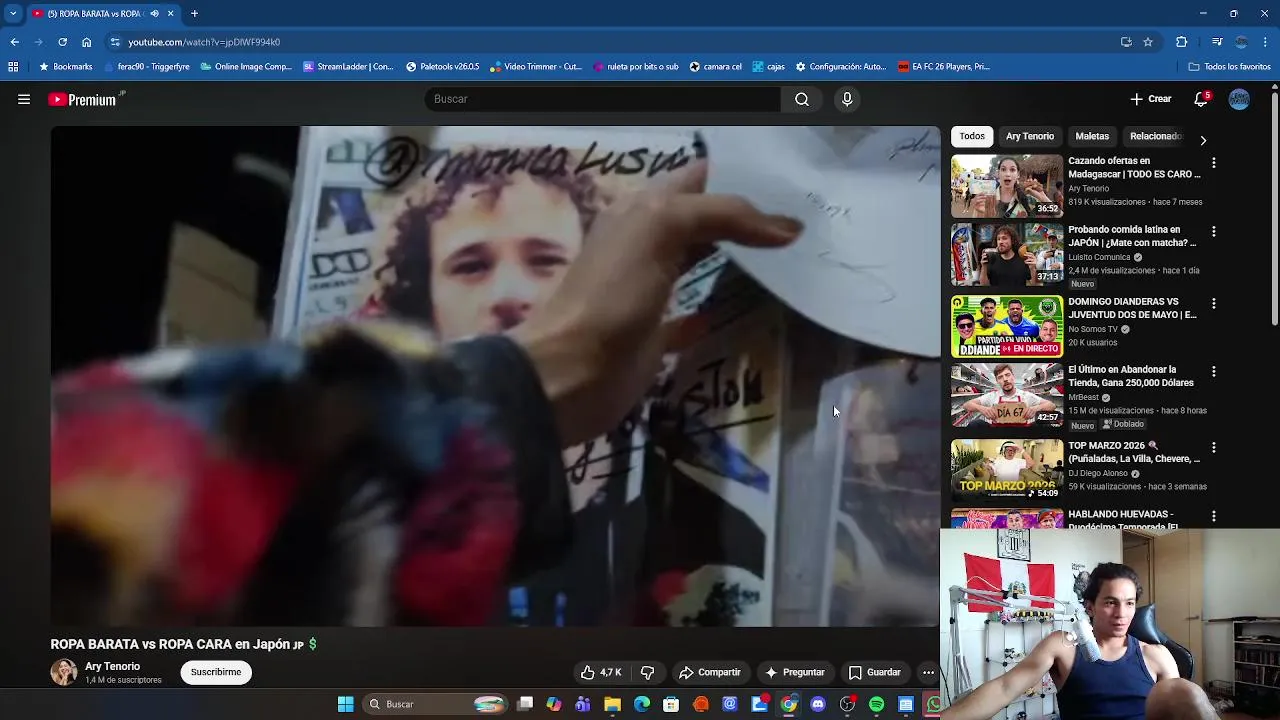Open the ruleta por bits o sub bookmark
This screenshot has width=1280, height=720.
(635, 67)
